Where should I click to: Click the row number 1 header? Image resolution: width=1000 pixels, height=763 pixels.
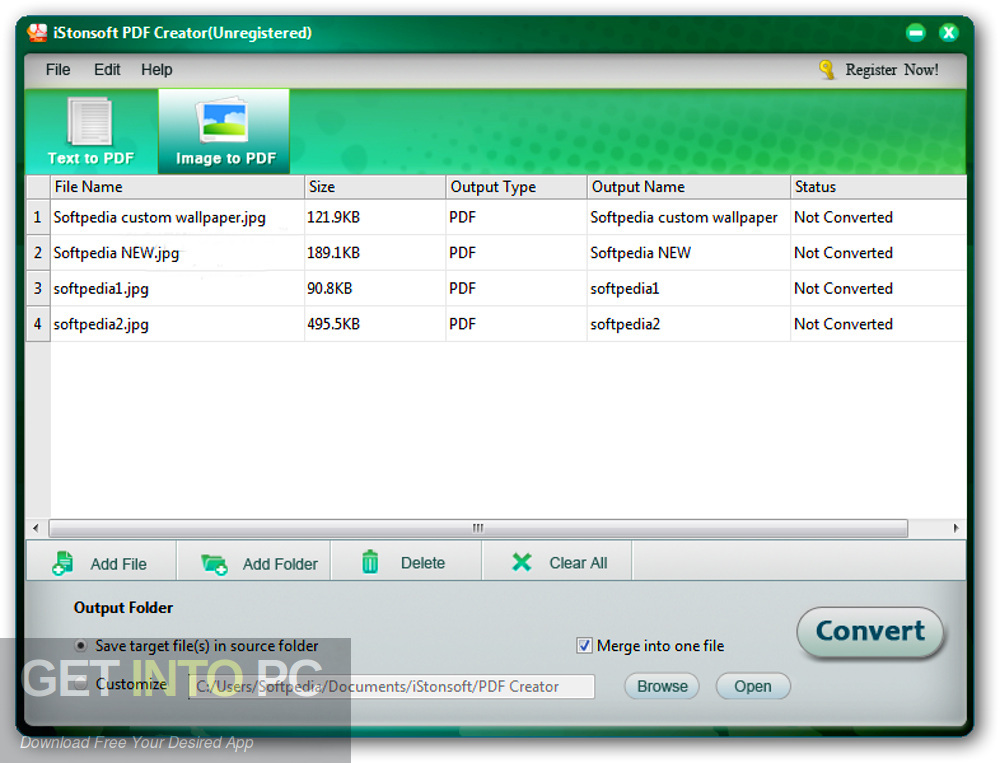pyautogui.click(x=38, y=218)
